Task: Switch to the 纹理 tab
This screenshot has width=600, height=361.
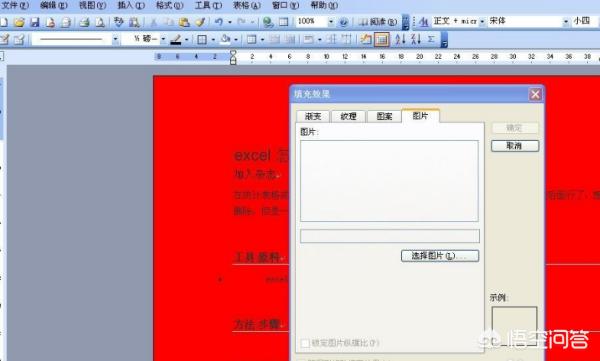Action: (x=348, y=116)
